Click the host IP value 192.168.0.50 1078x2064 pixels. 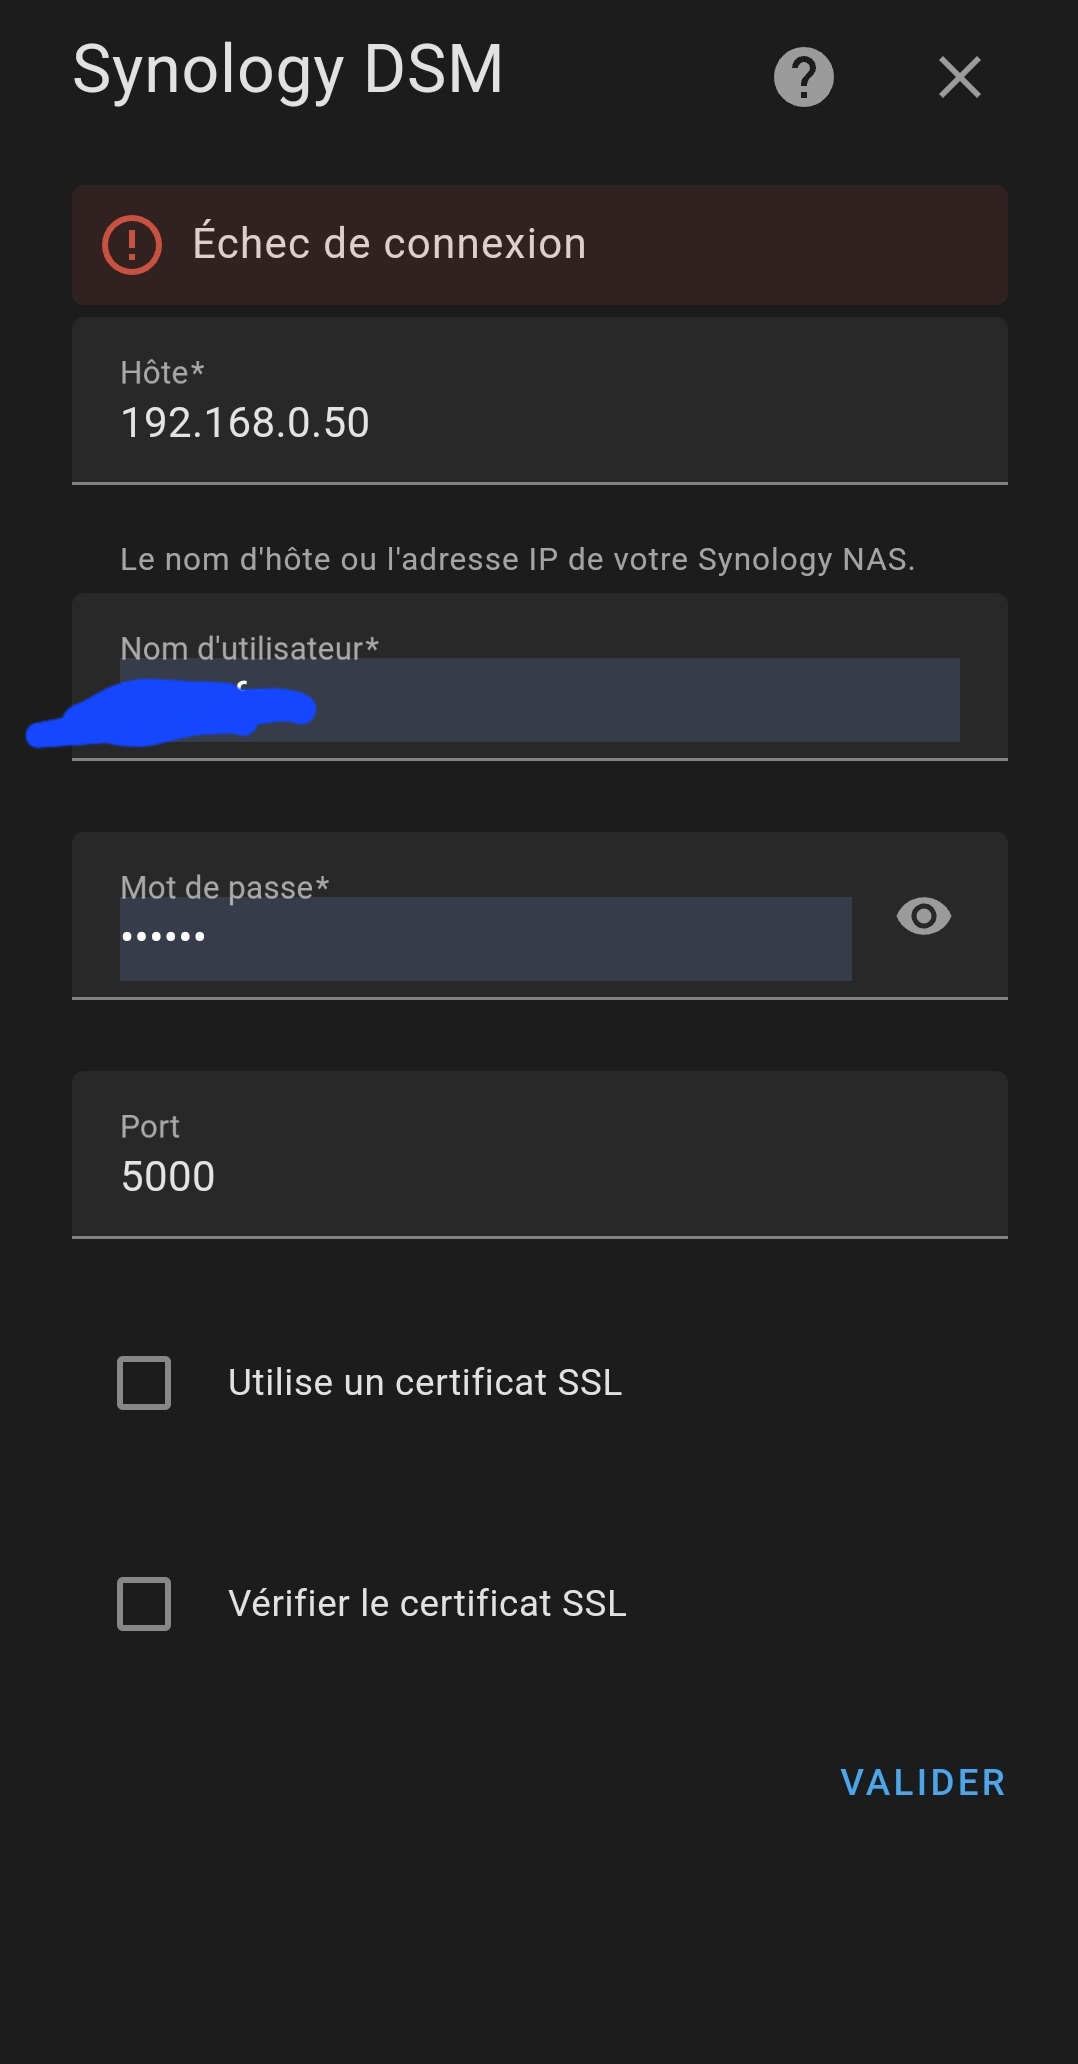(245, 423)
